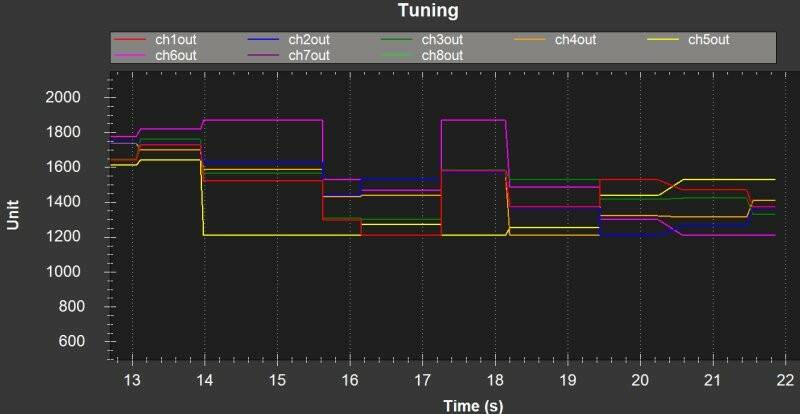
Task: Click the yellow ch5out legend line
Action: pos(663,39)
